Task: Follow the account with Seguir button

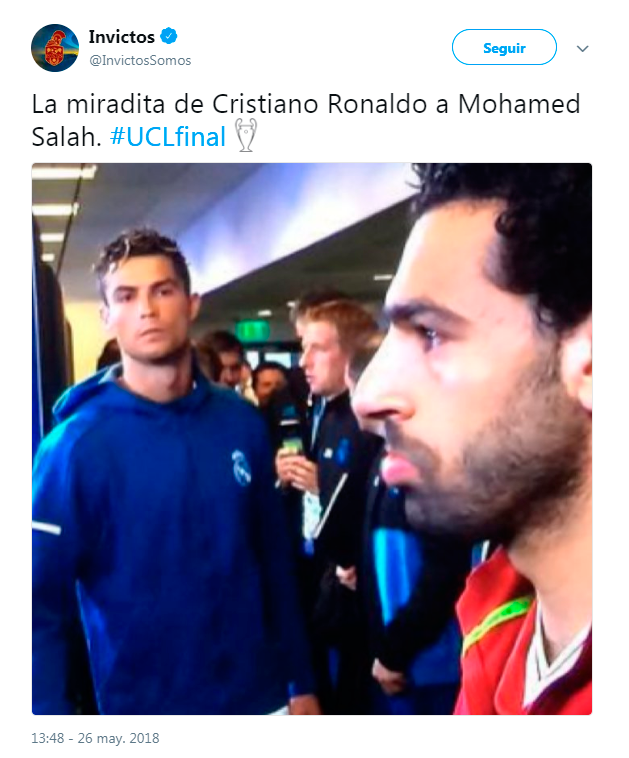Action: pos(504,47)
